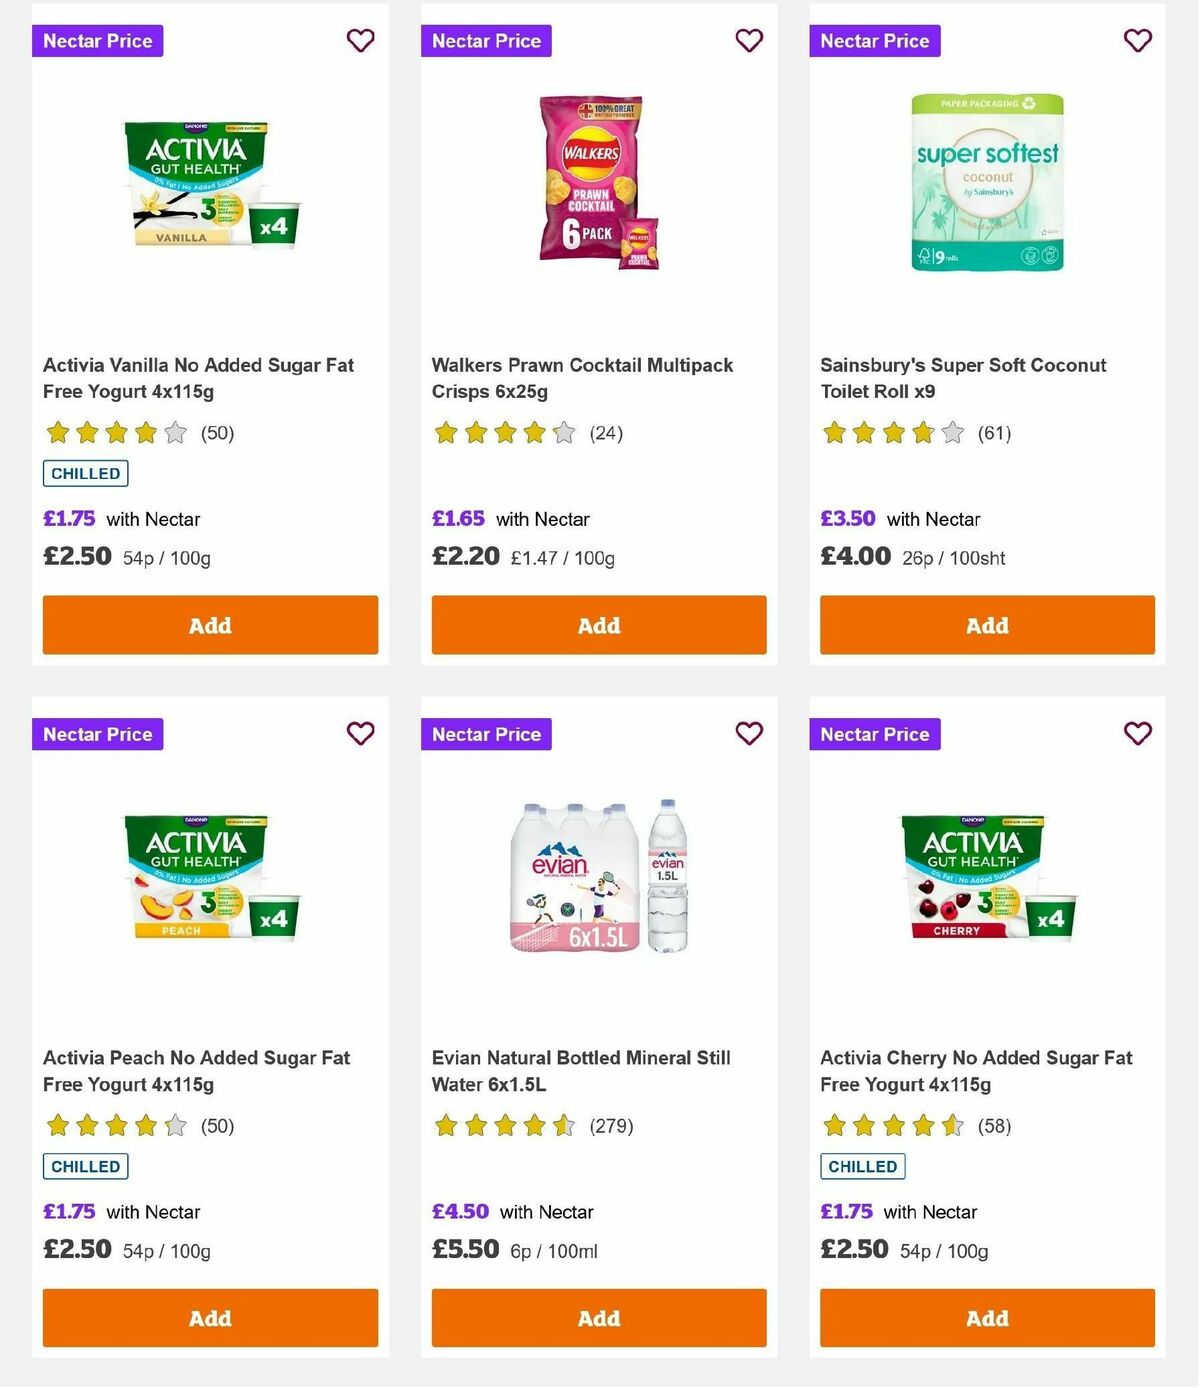The width and height of the screenshot is (1200, 1388).
Task: Open the Walkers Prawn Cocktail Crisps product page
Action: [582, 378]
